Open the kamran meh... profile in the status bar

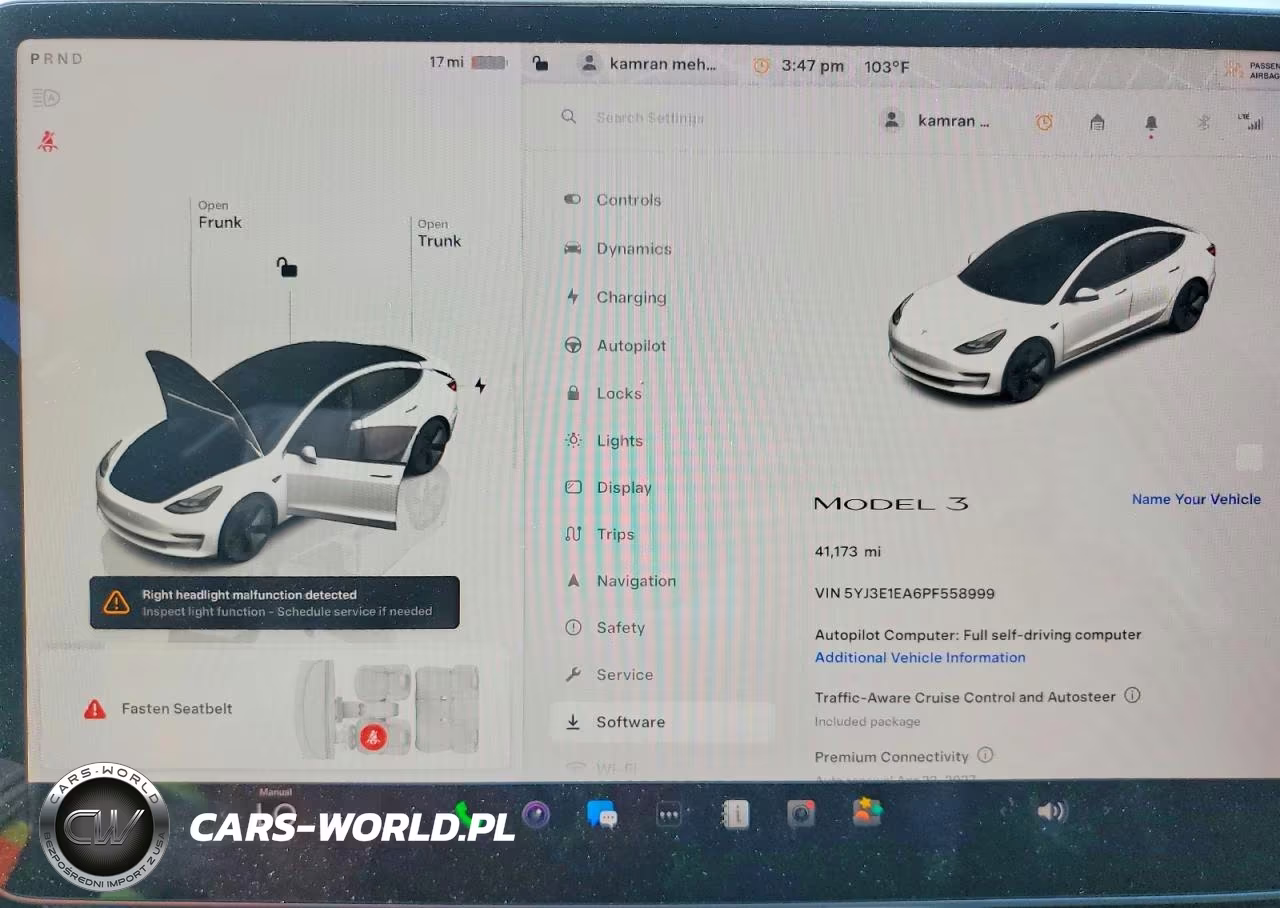(649, 64)
